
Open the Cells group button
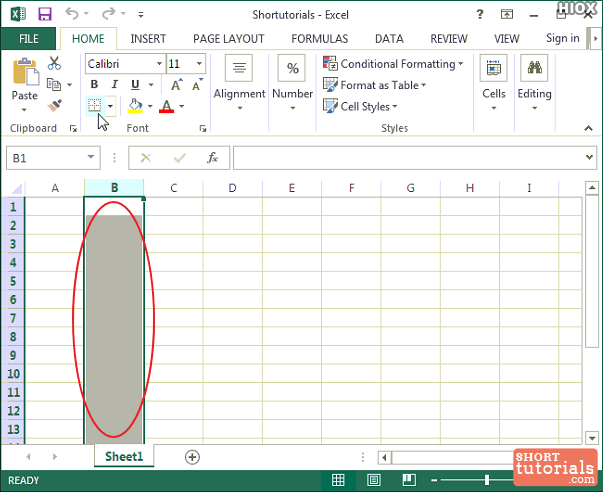(494, 83)
